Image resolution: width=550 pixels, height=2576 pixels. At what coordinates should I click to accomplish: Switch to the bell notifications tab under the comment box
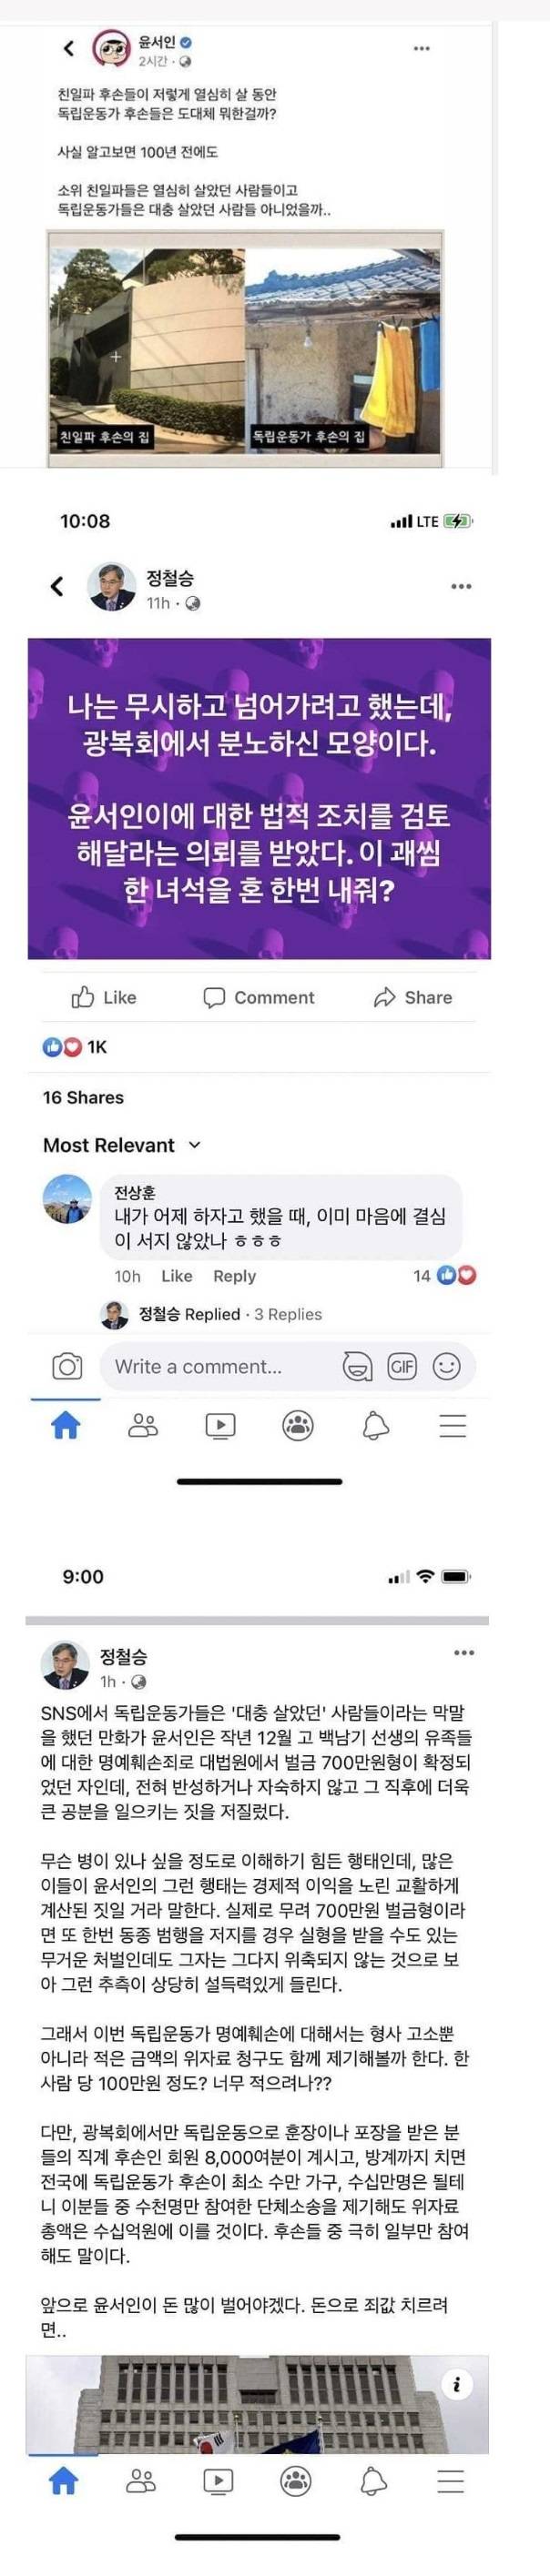click(x=375, y=1425)
